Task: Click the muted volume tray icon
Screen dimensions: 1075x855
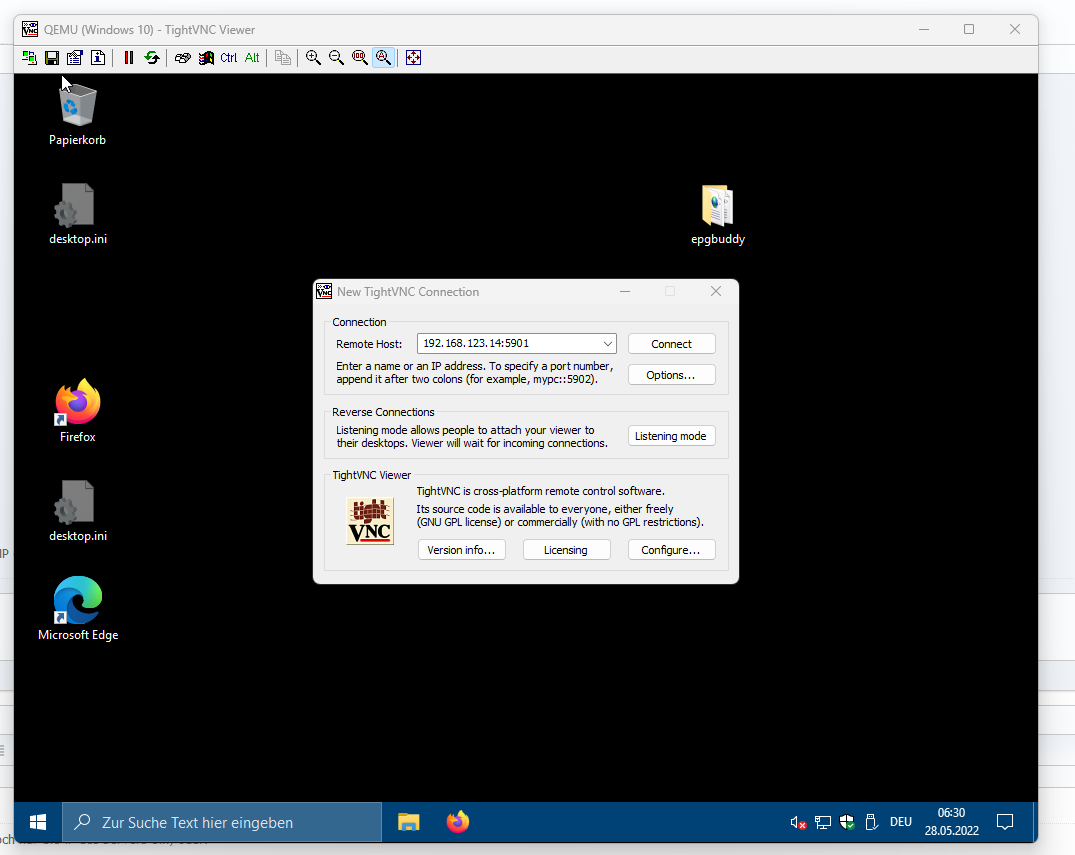Action: coord(797,822)
